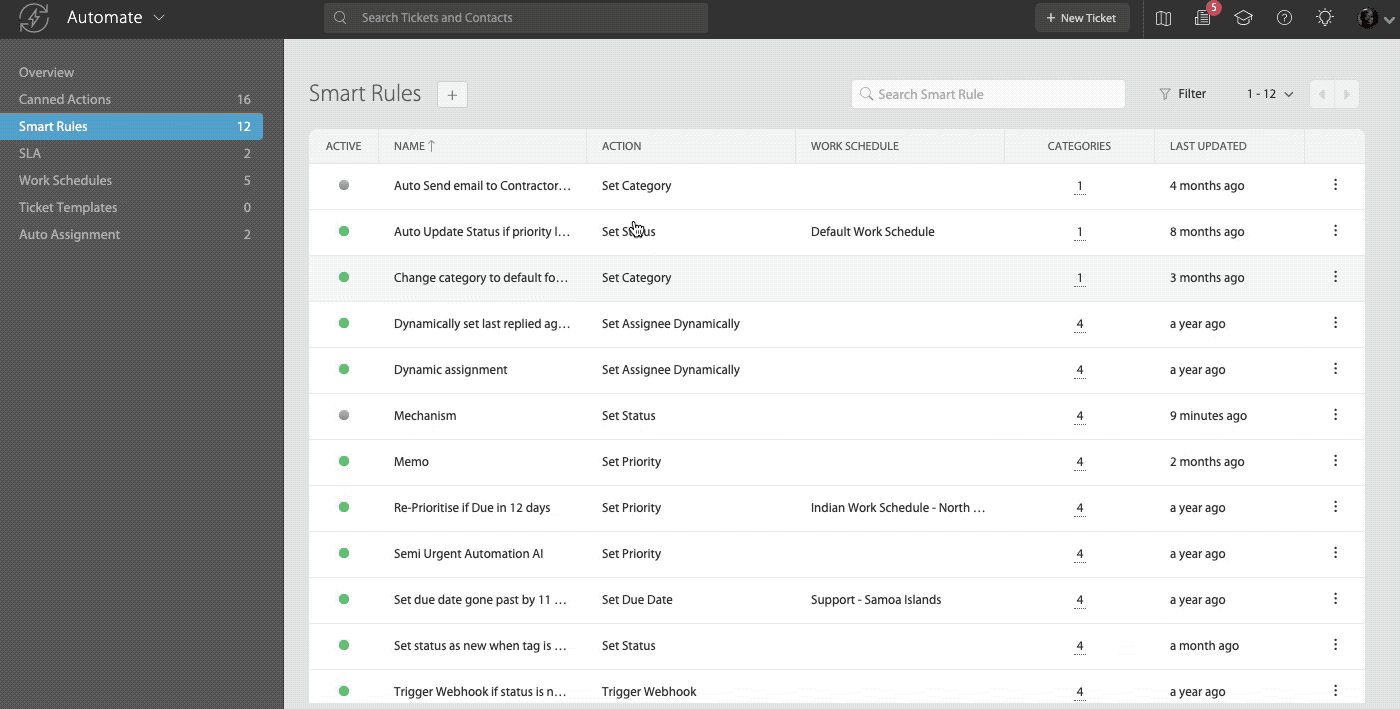Open more options for Re-Prioritise rule
The height and width of the screenshot is (709, 1400).
(1335, 507)
